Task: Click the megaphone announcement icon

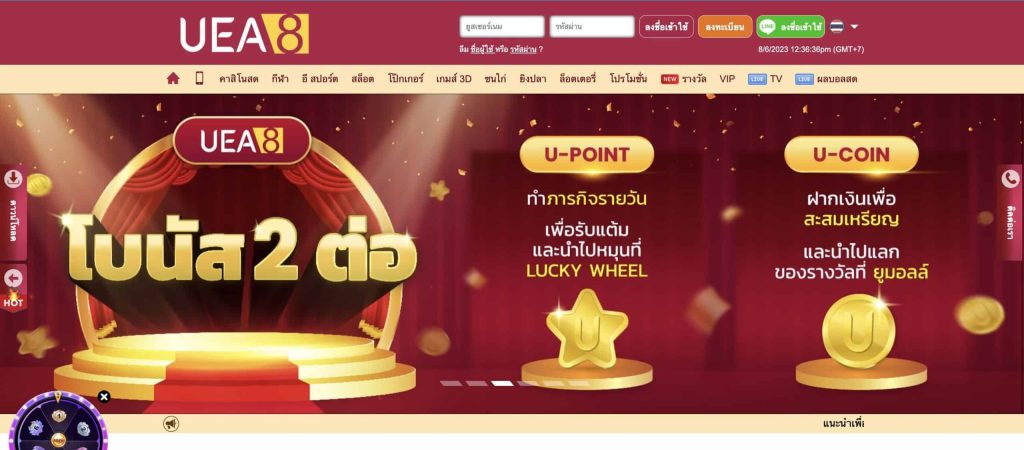Action: coord(171,424)
